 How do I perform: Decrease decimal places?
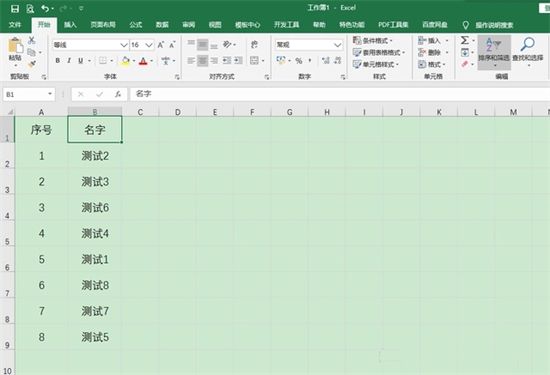338,61
